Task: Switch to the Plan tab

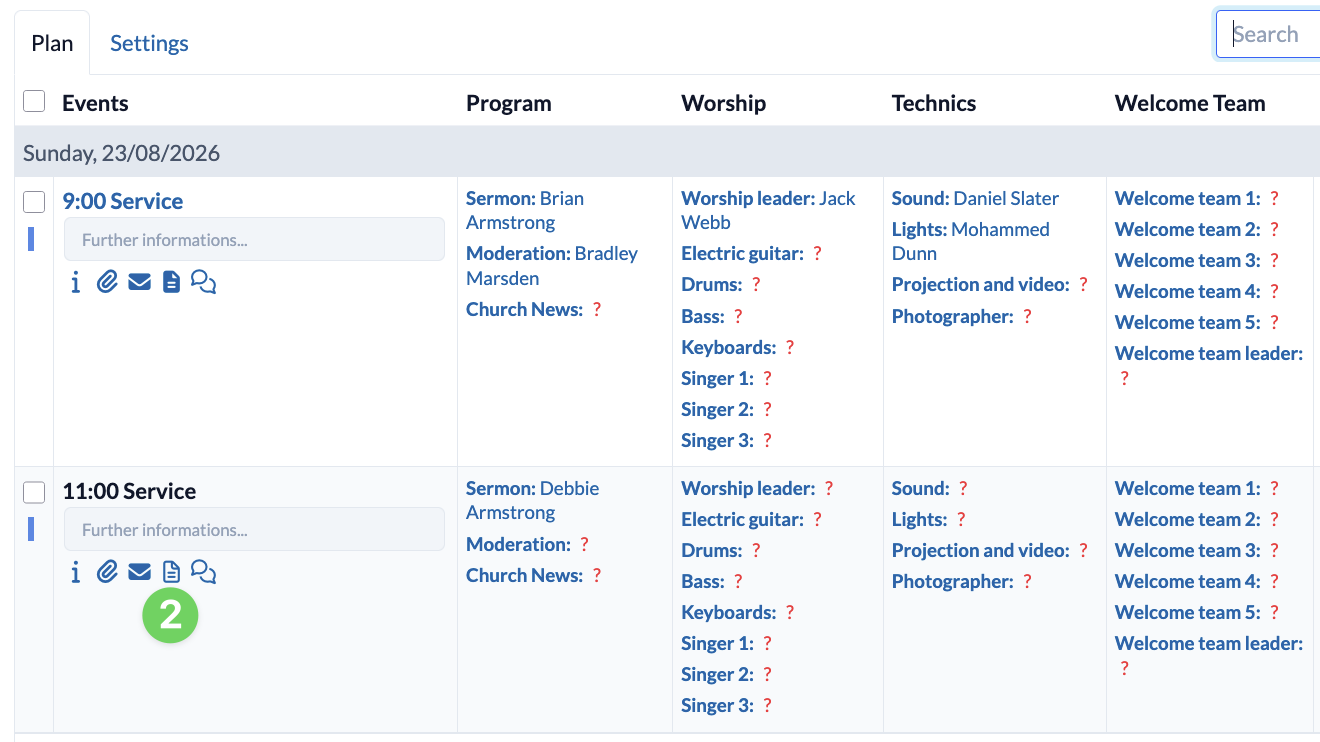Action: (52, 43)
